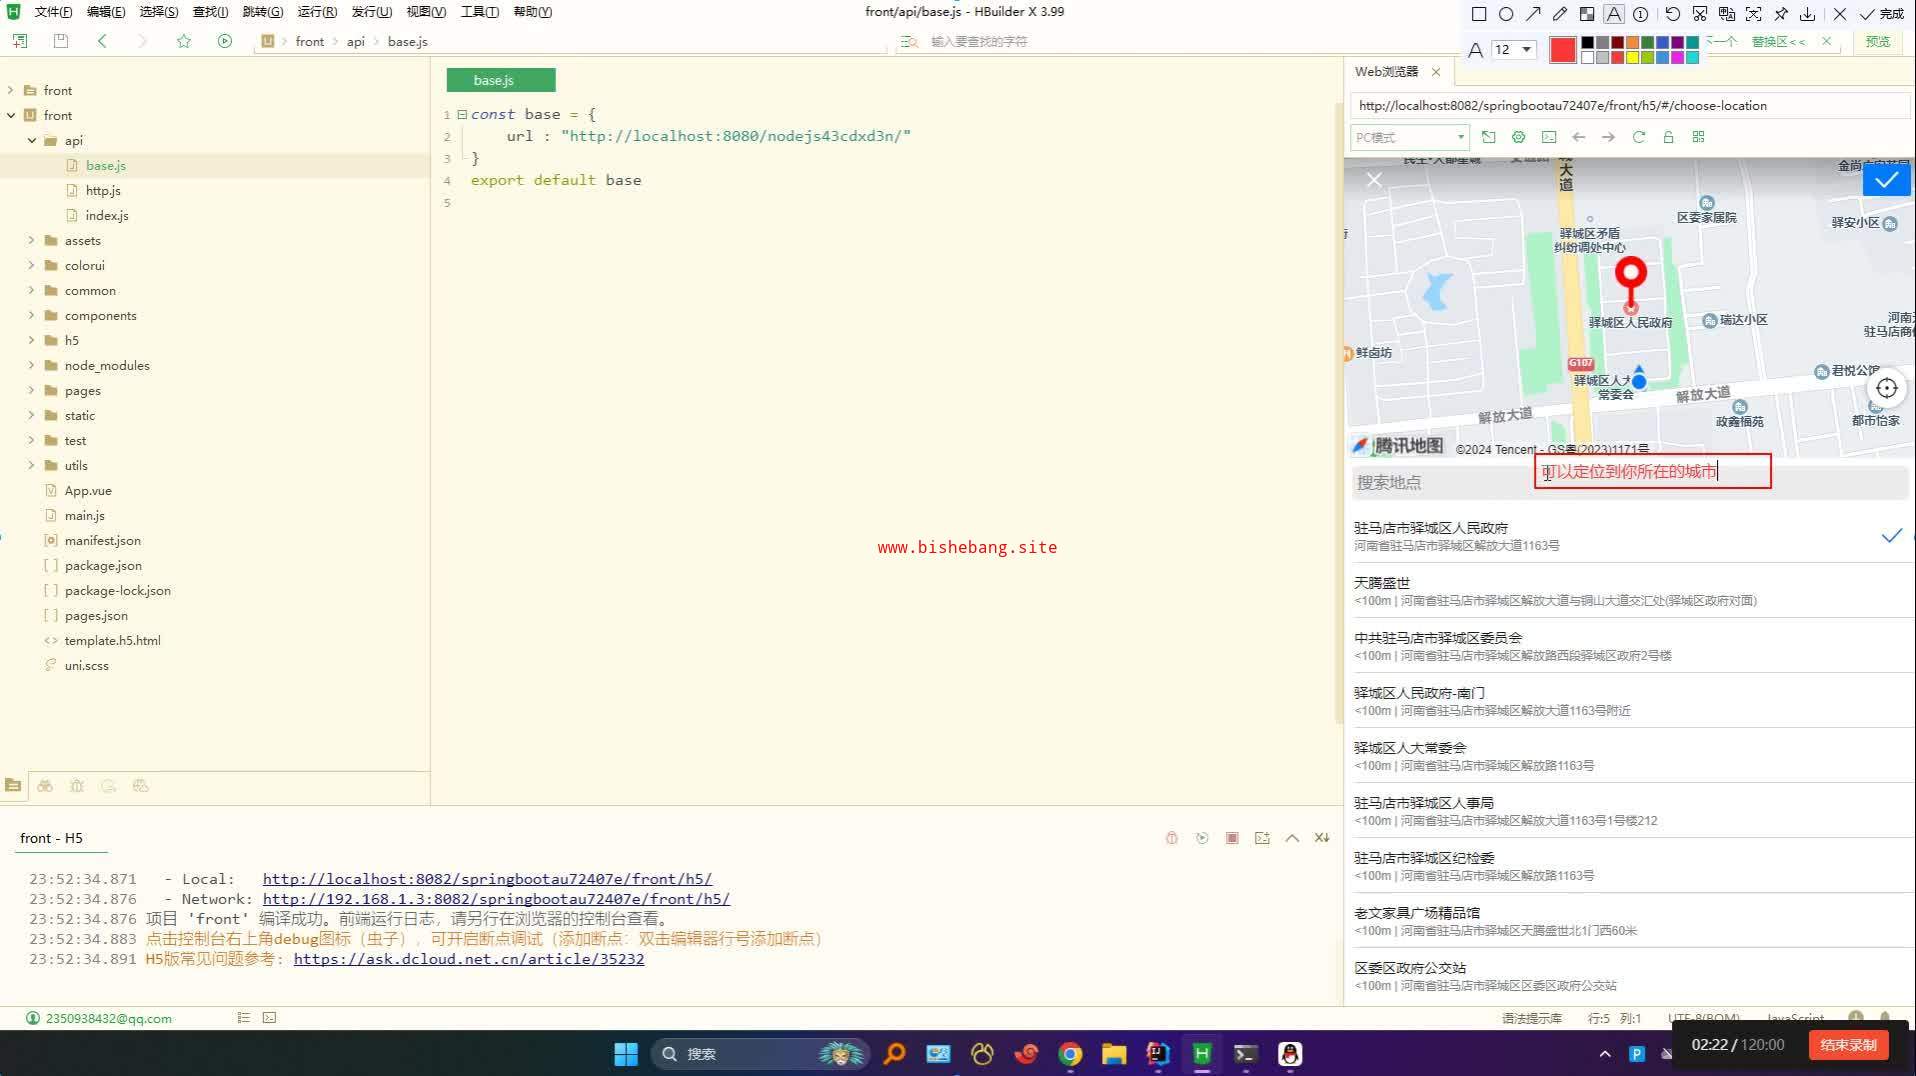Select the pencil drawing tool
1916x1076 pixels.
pos(1560,14)
